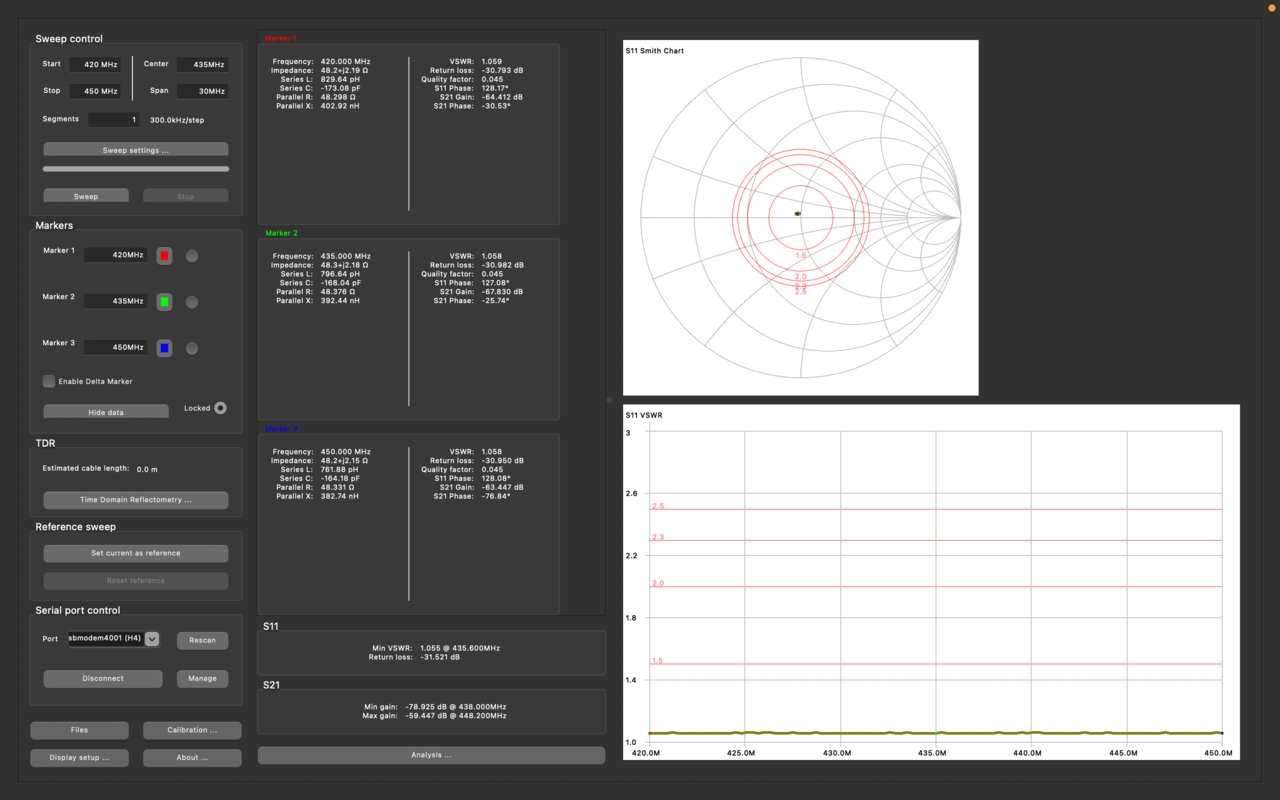Click the estimated cable length 0.0 m value

[x=147, y=469]
